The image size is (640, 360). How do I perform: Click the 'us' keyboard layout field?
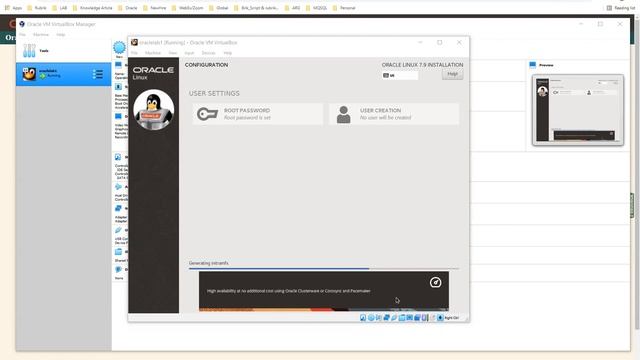[x=400, y=75]
